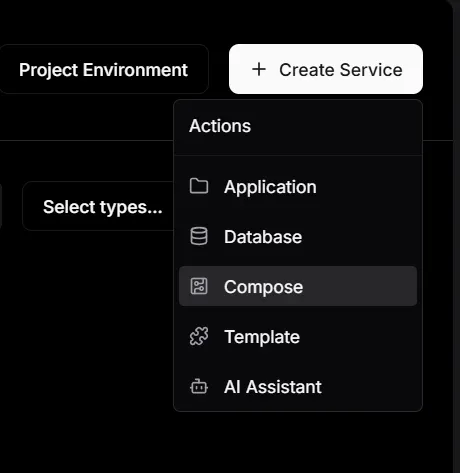The height and width of the screenshot is (473, 460).
Task: Select the highlighted Compose option
Action: pyautogui.click(x=298, y=286)
